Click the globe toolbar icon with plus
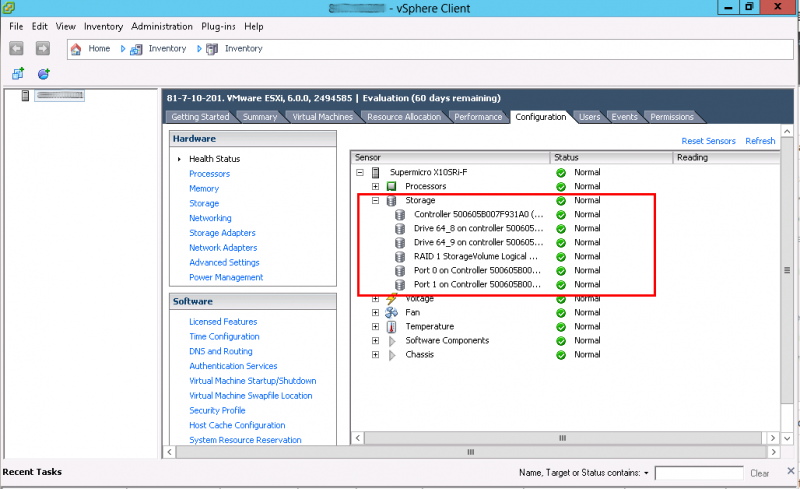800x489 pixels. pyautogui.click(x=44, y=74)
